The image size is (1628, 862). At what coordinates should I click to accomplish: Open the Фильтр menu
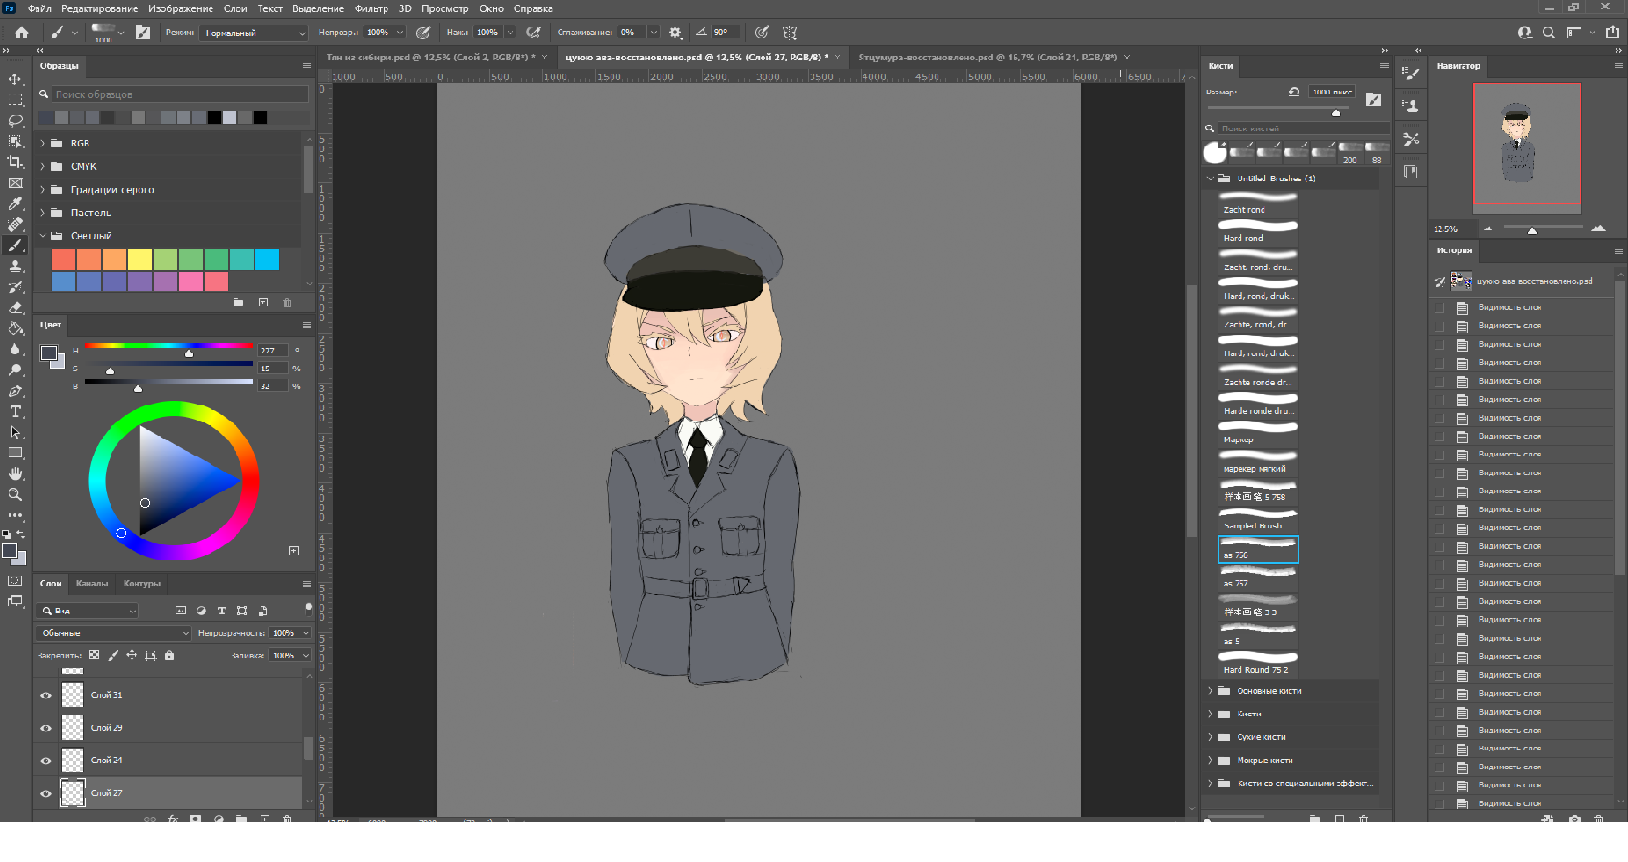coord(371,9)
